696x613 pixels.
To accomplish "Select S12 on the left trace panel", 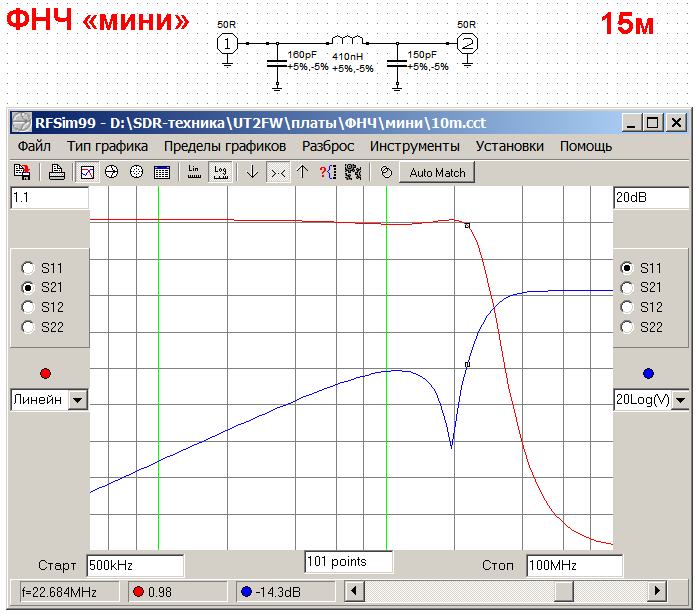I will tap(28, 307).
